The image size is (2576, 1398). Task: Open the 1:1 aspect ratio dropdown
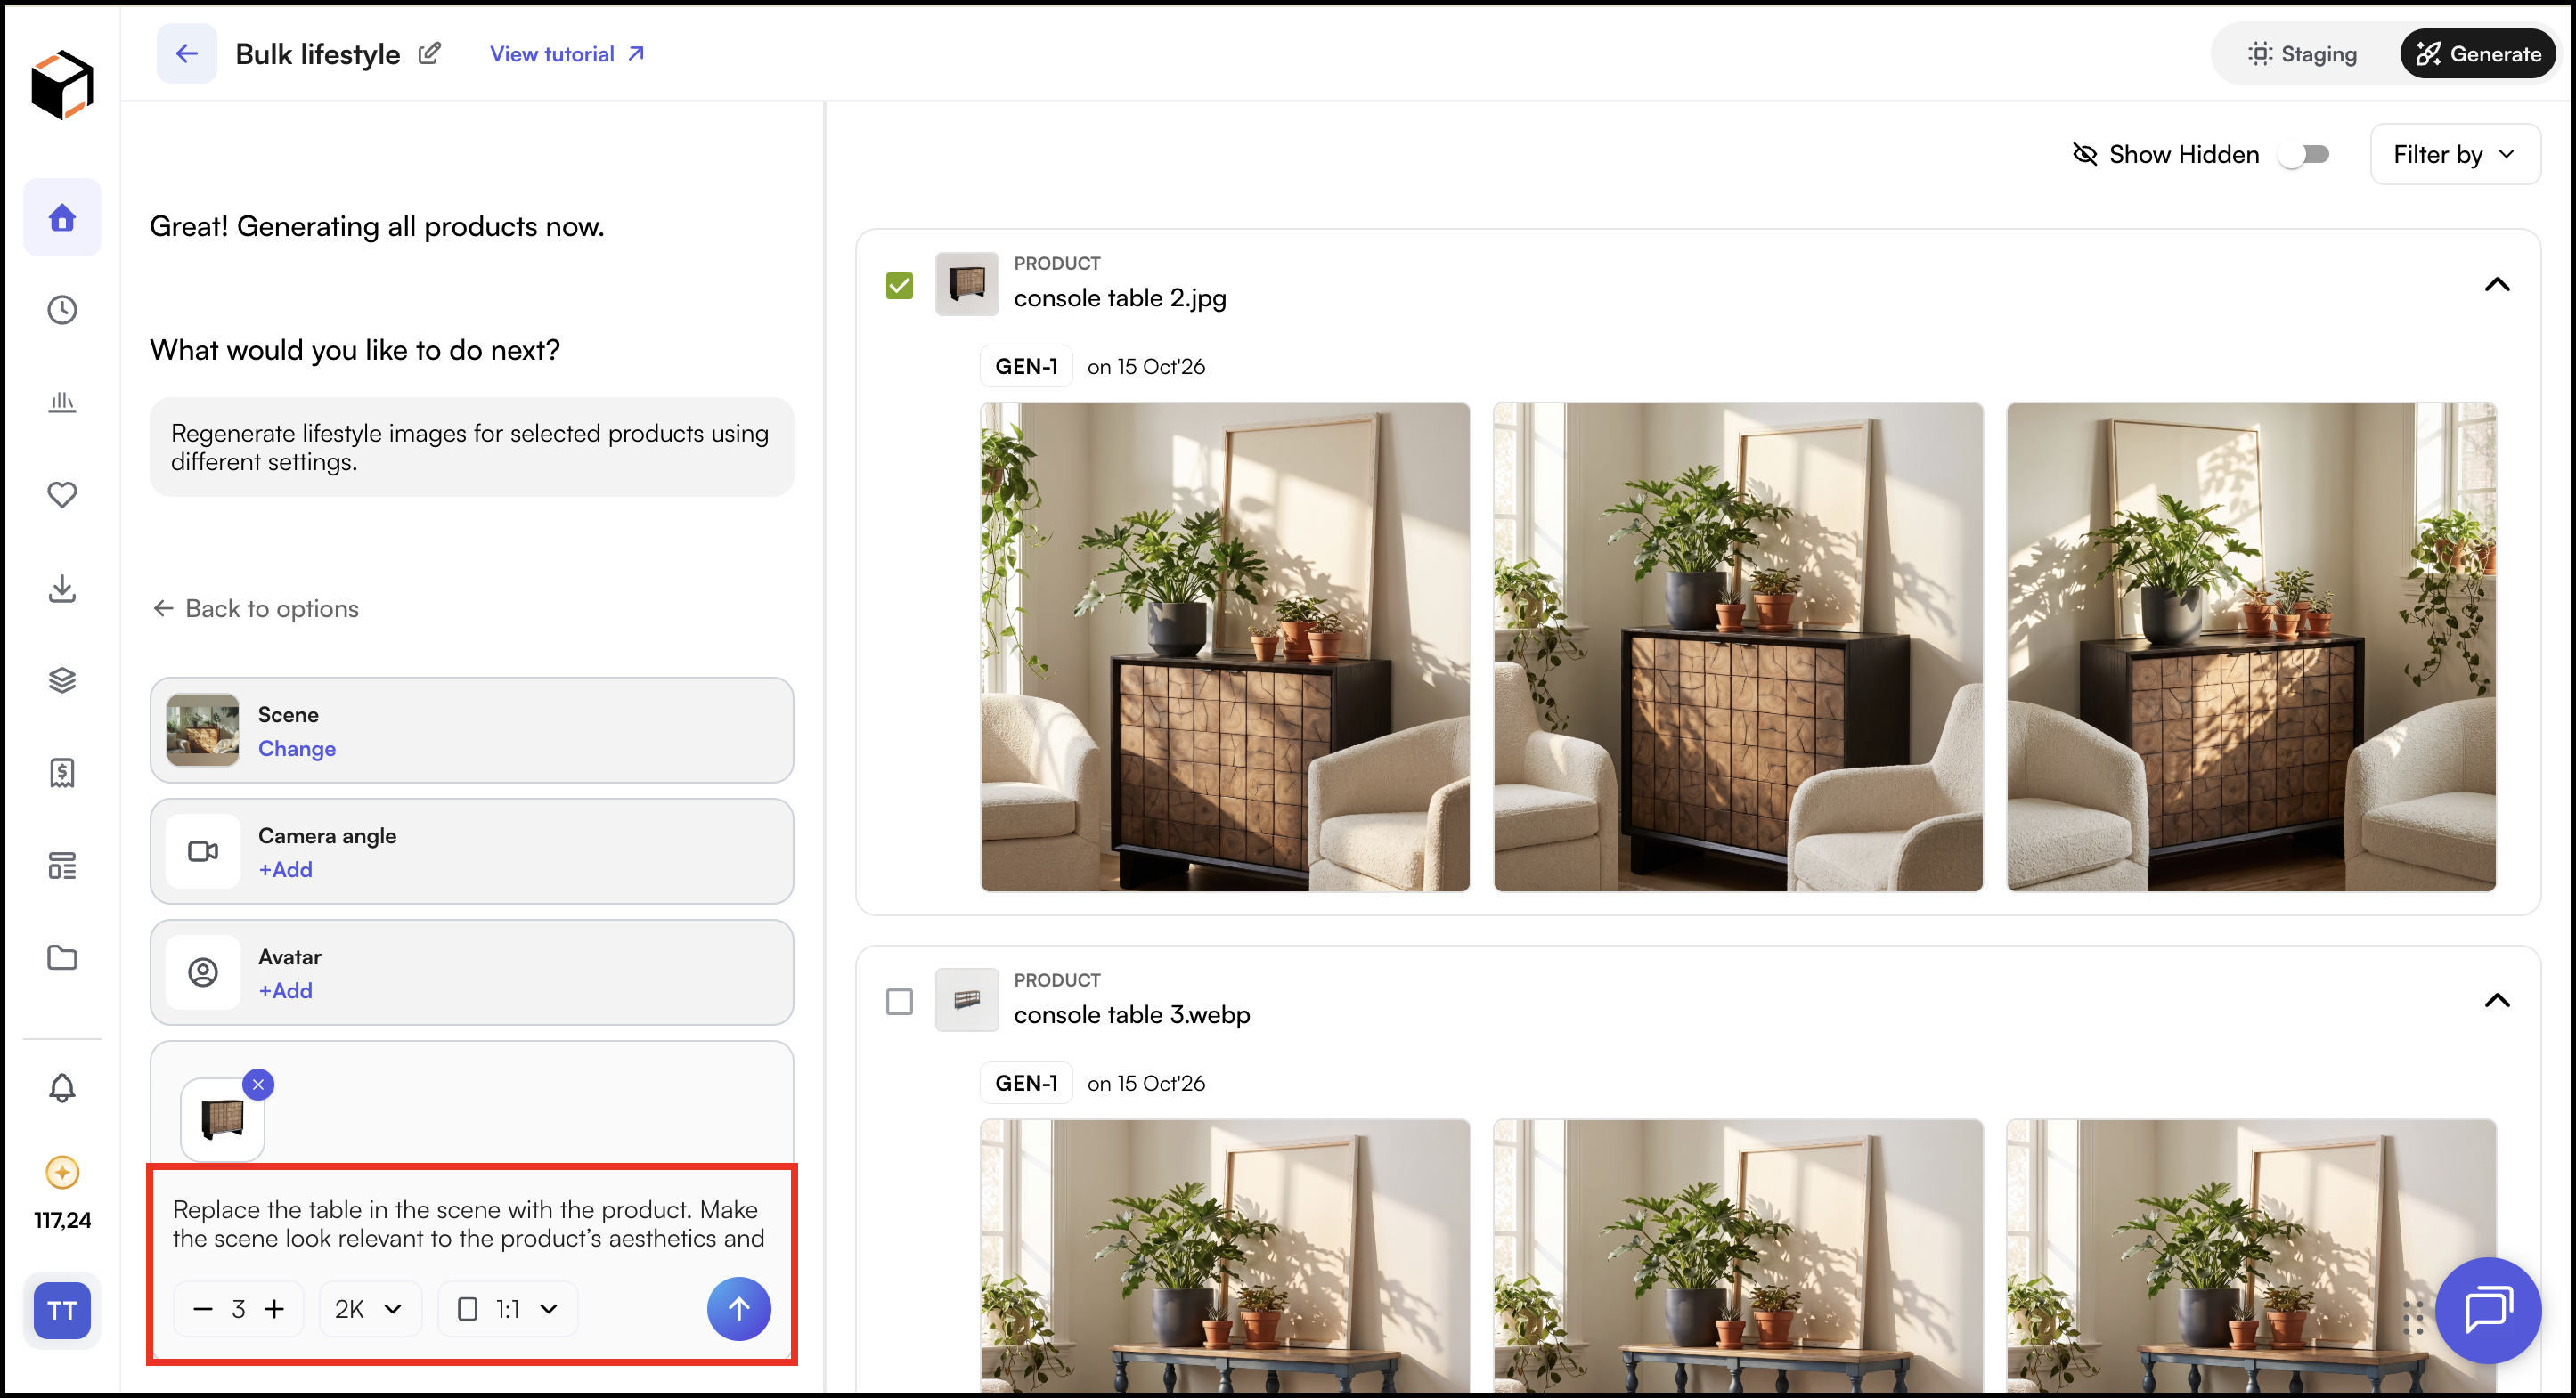[x=507, y=1309]
